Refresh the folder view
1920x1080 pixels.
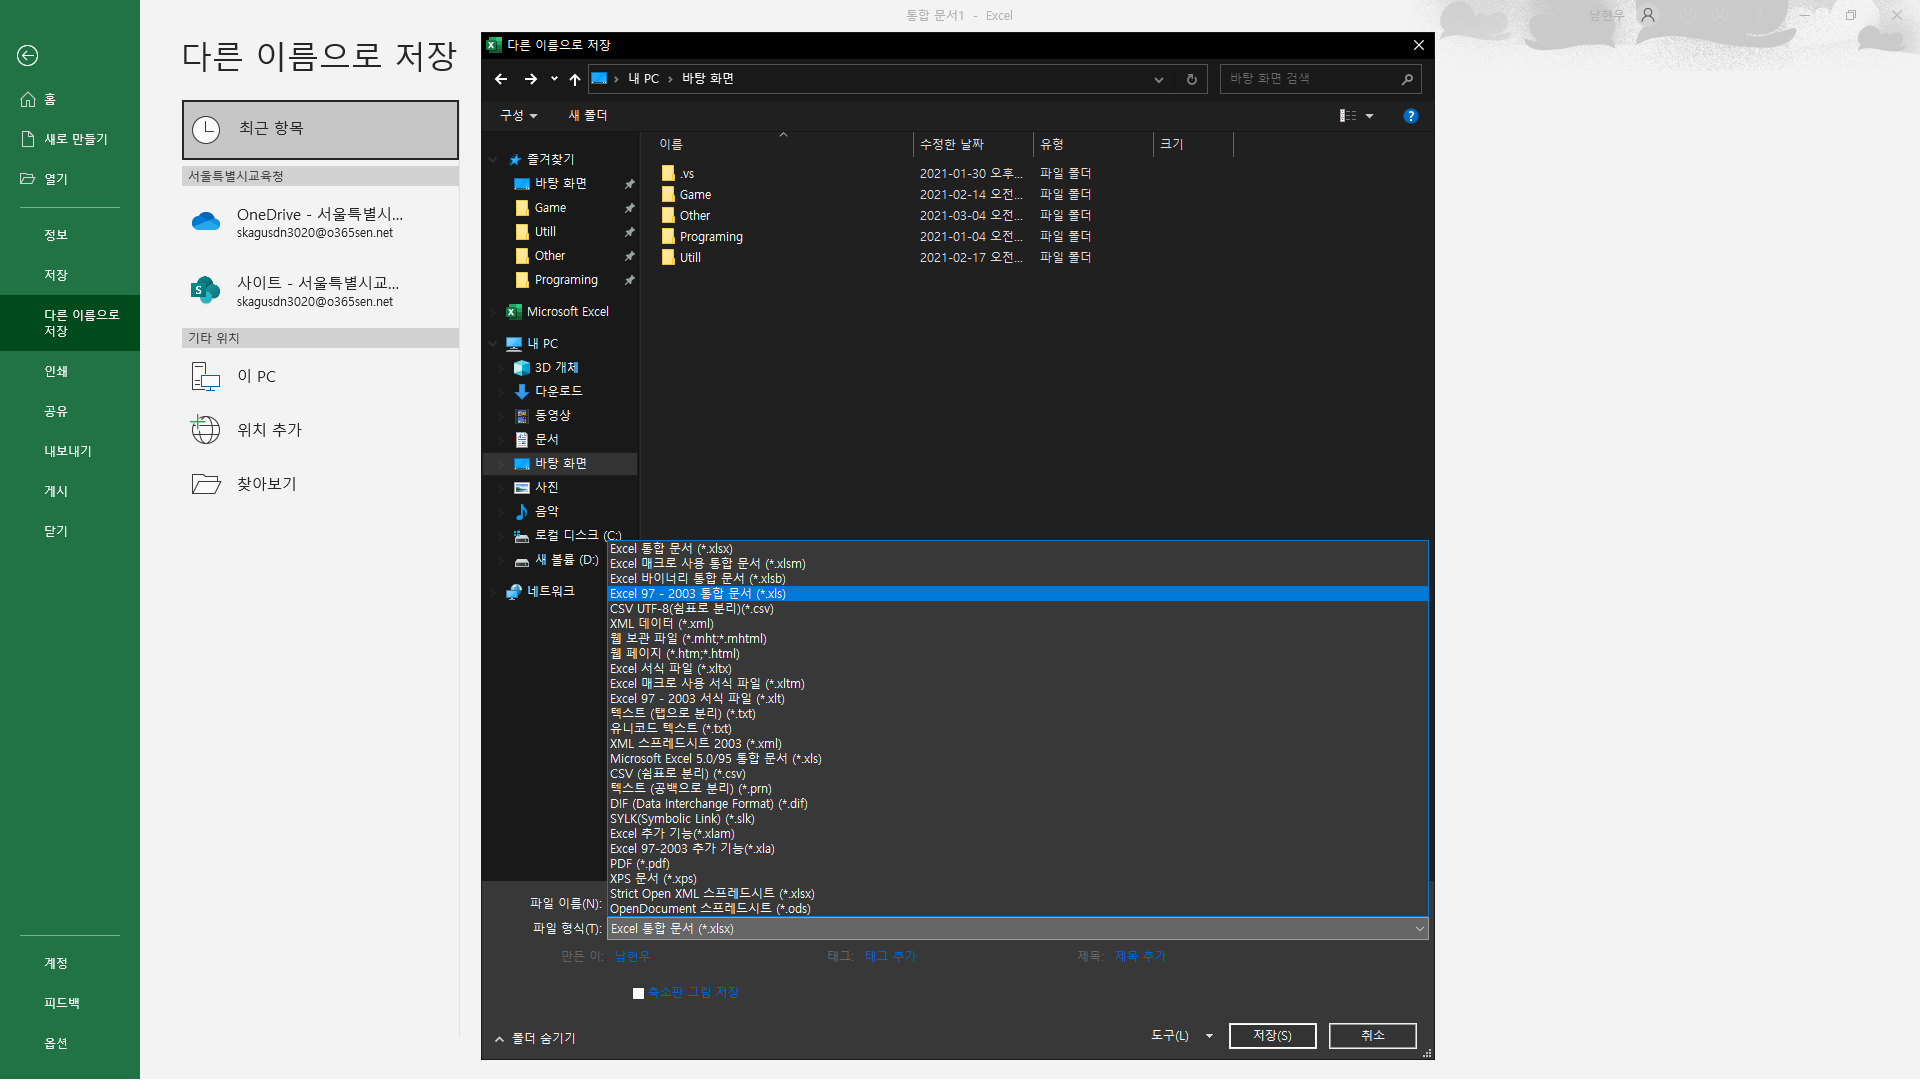(1192, 79)
